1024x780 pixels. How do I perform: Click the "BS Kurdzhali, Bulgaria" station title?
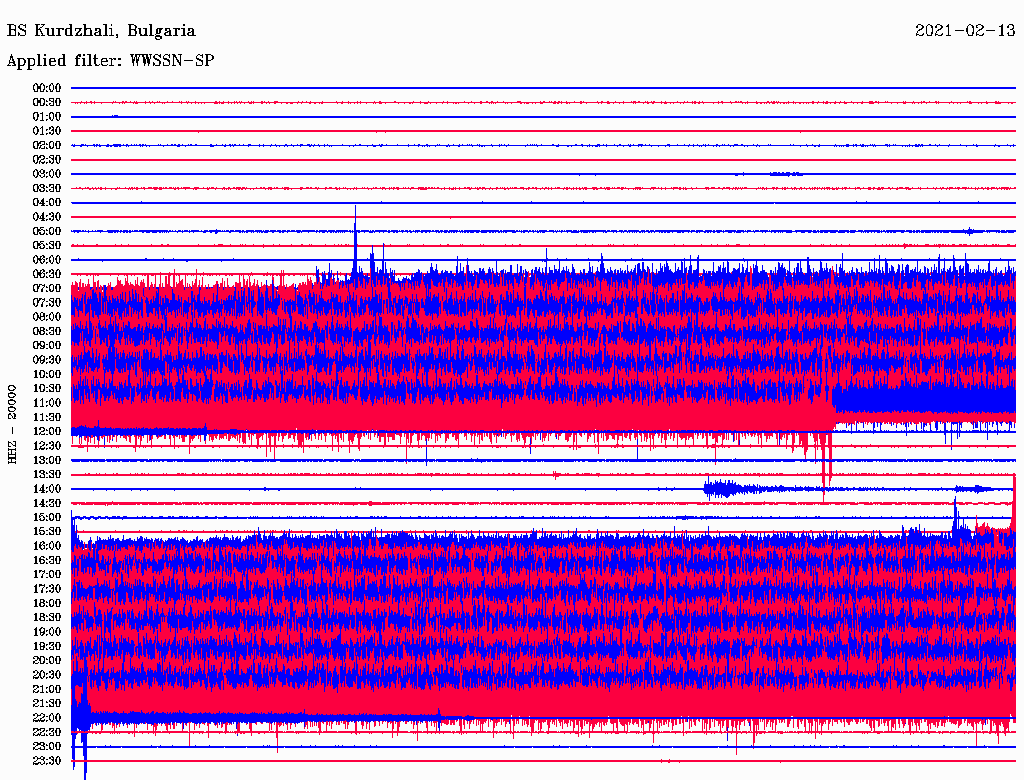tap(101, 31)
